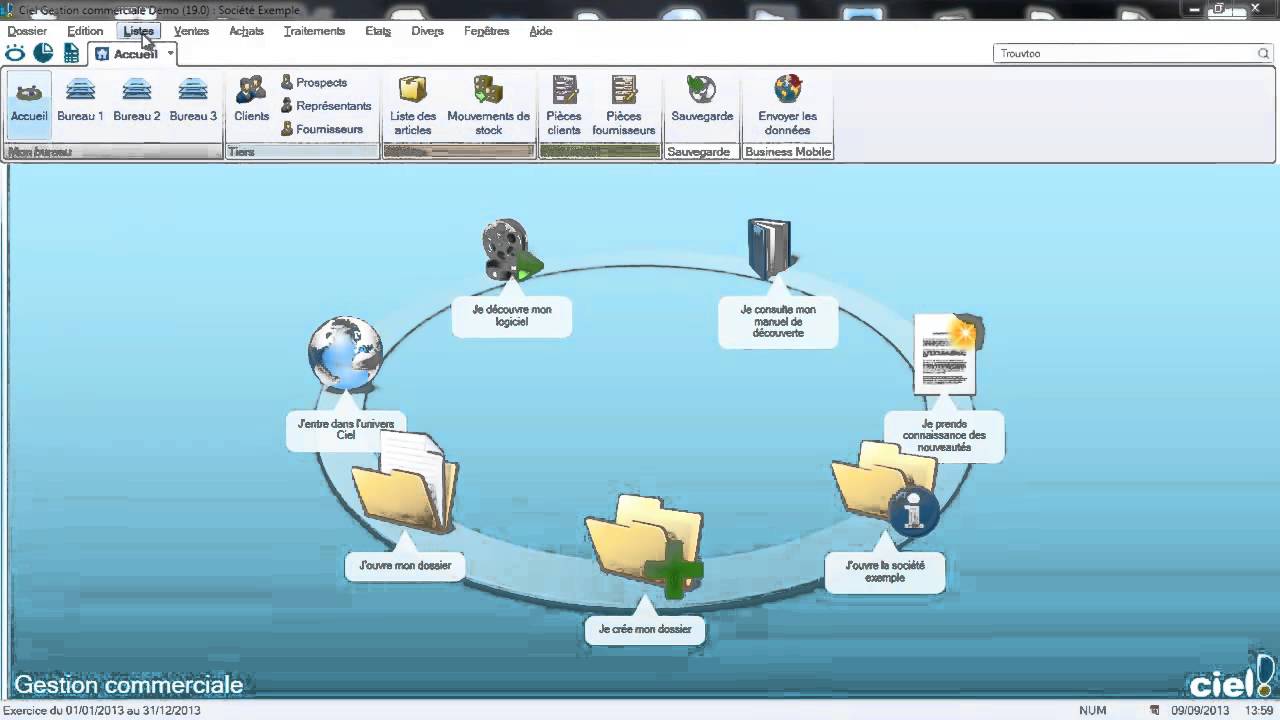Click the calculator icon in quick toolbar
Viewport: 1280px width, 720px height.
click(x=71, y=54)
